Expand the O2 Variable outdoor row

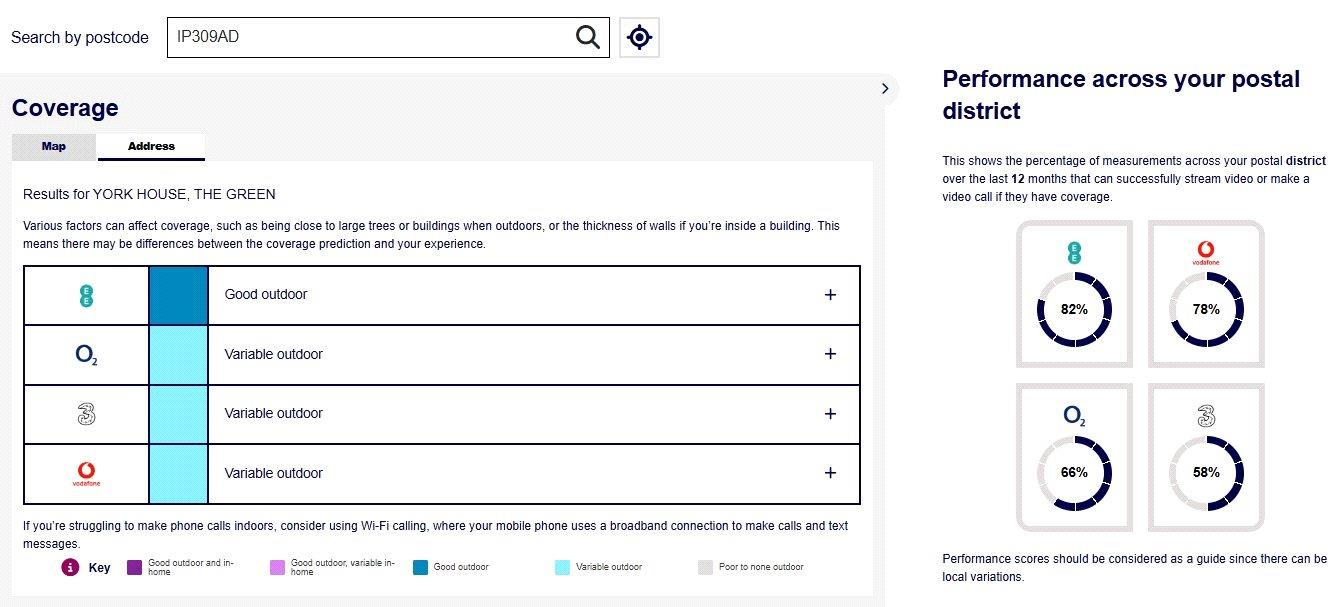click(830, 354)
